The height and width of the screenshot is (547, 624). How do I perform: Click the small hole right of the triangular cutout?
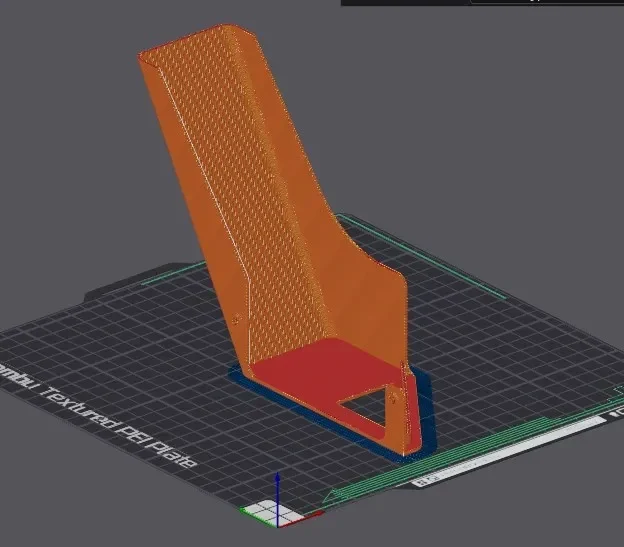tap(393, 398)
